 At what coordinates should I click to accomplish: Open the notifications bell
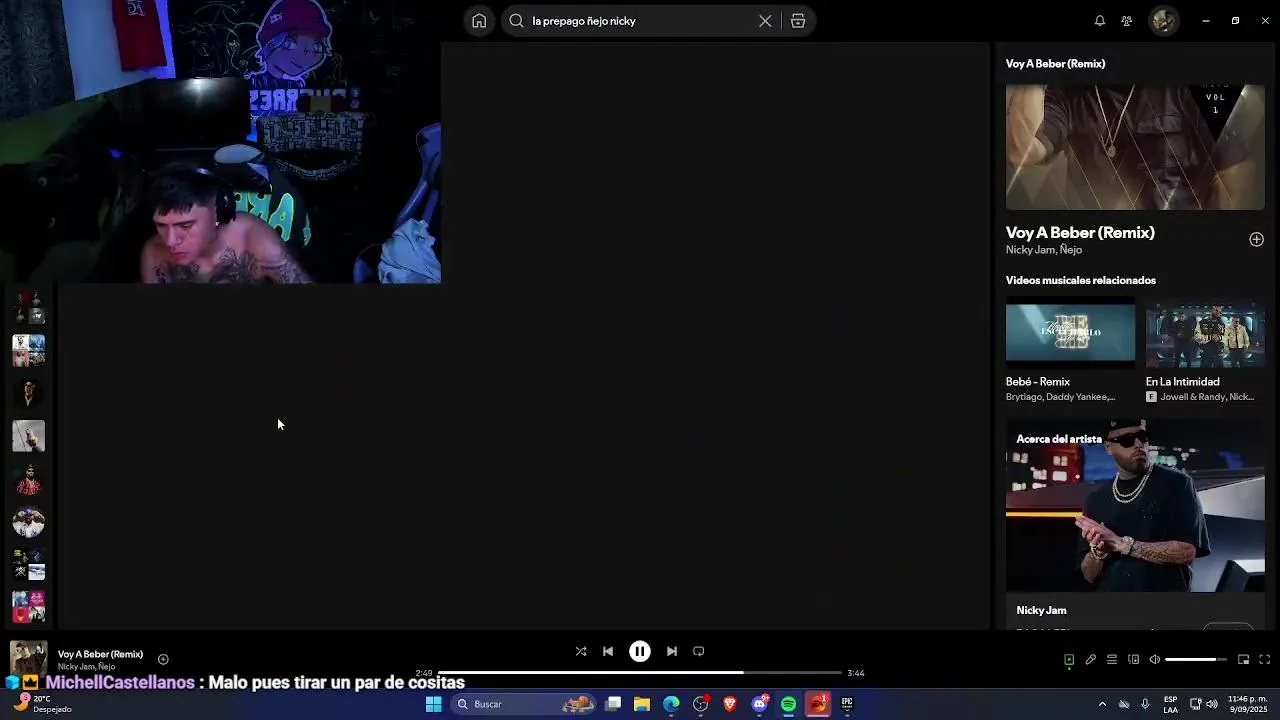pos(1100,21)
